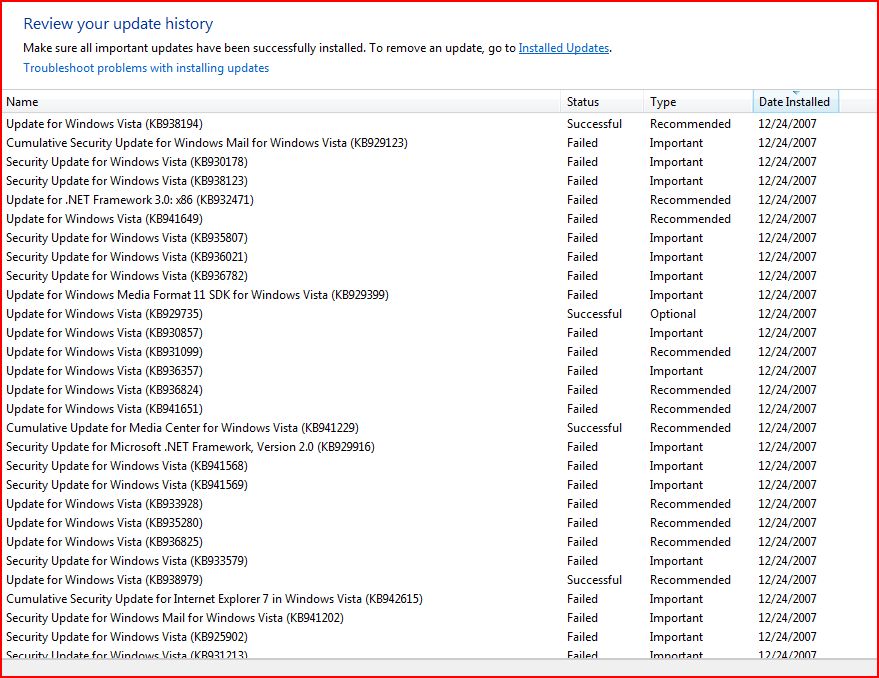879x678 pixels.
Task: Select Update for Windows Vista (KB933928)
Action: pos(104,504)
